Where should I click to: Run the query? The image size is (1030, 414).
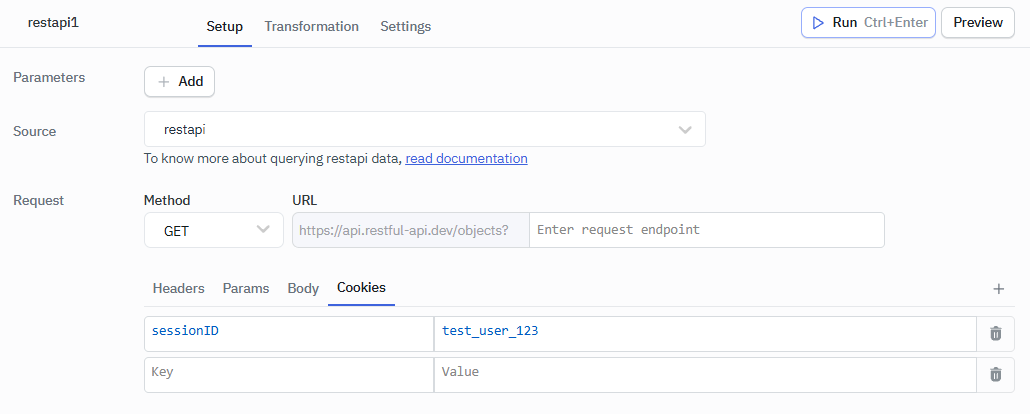[867, 23]
